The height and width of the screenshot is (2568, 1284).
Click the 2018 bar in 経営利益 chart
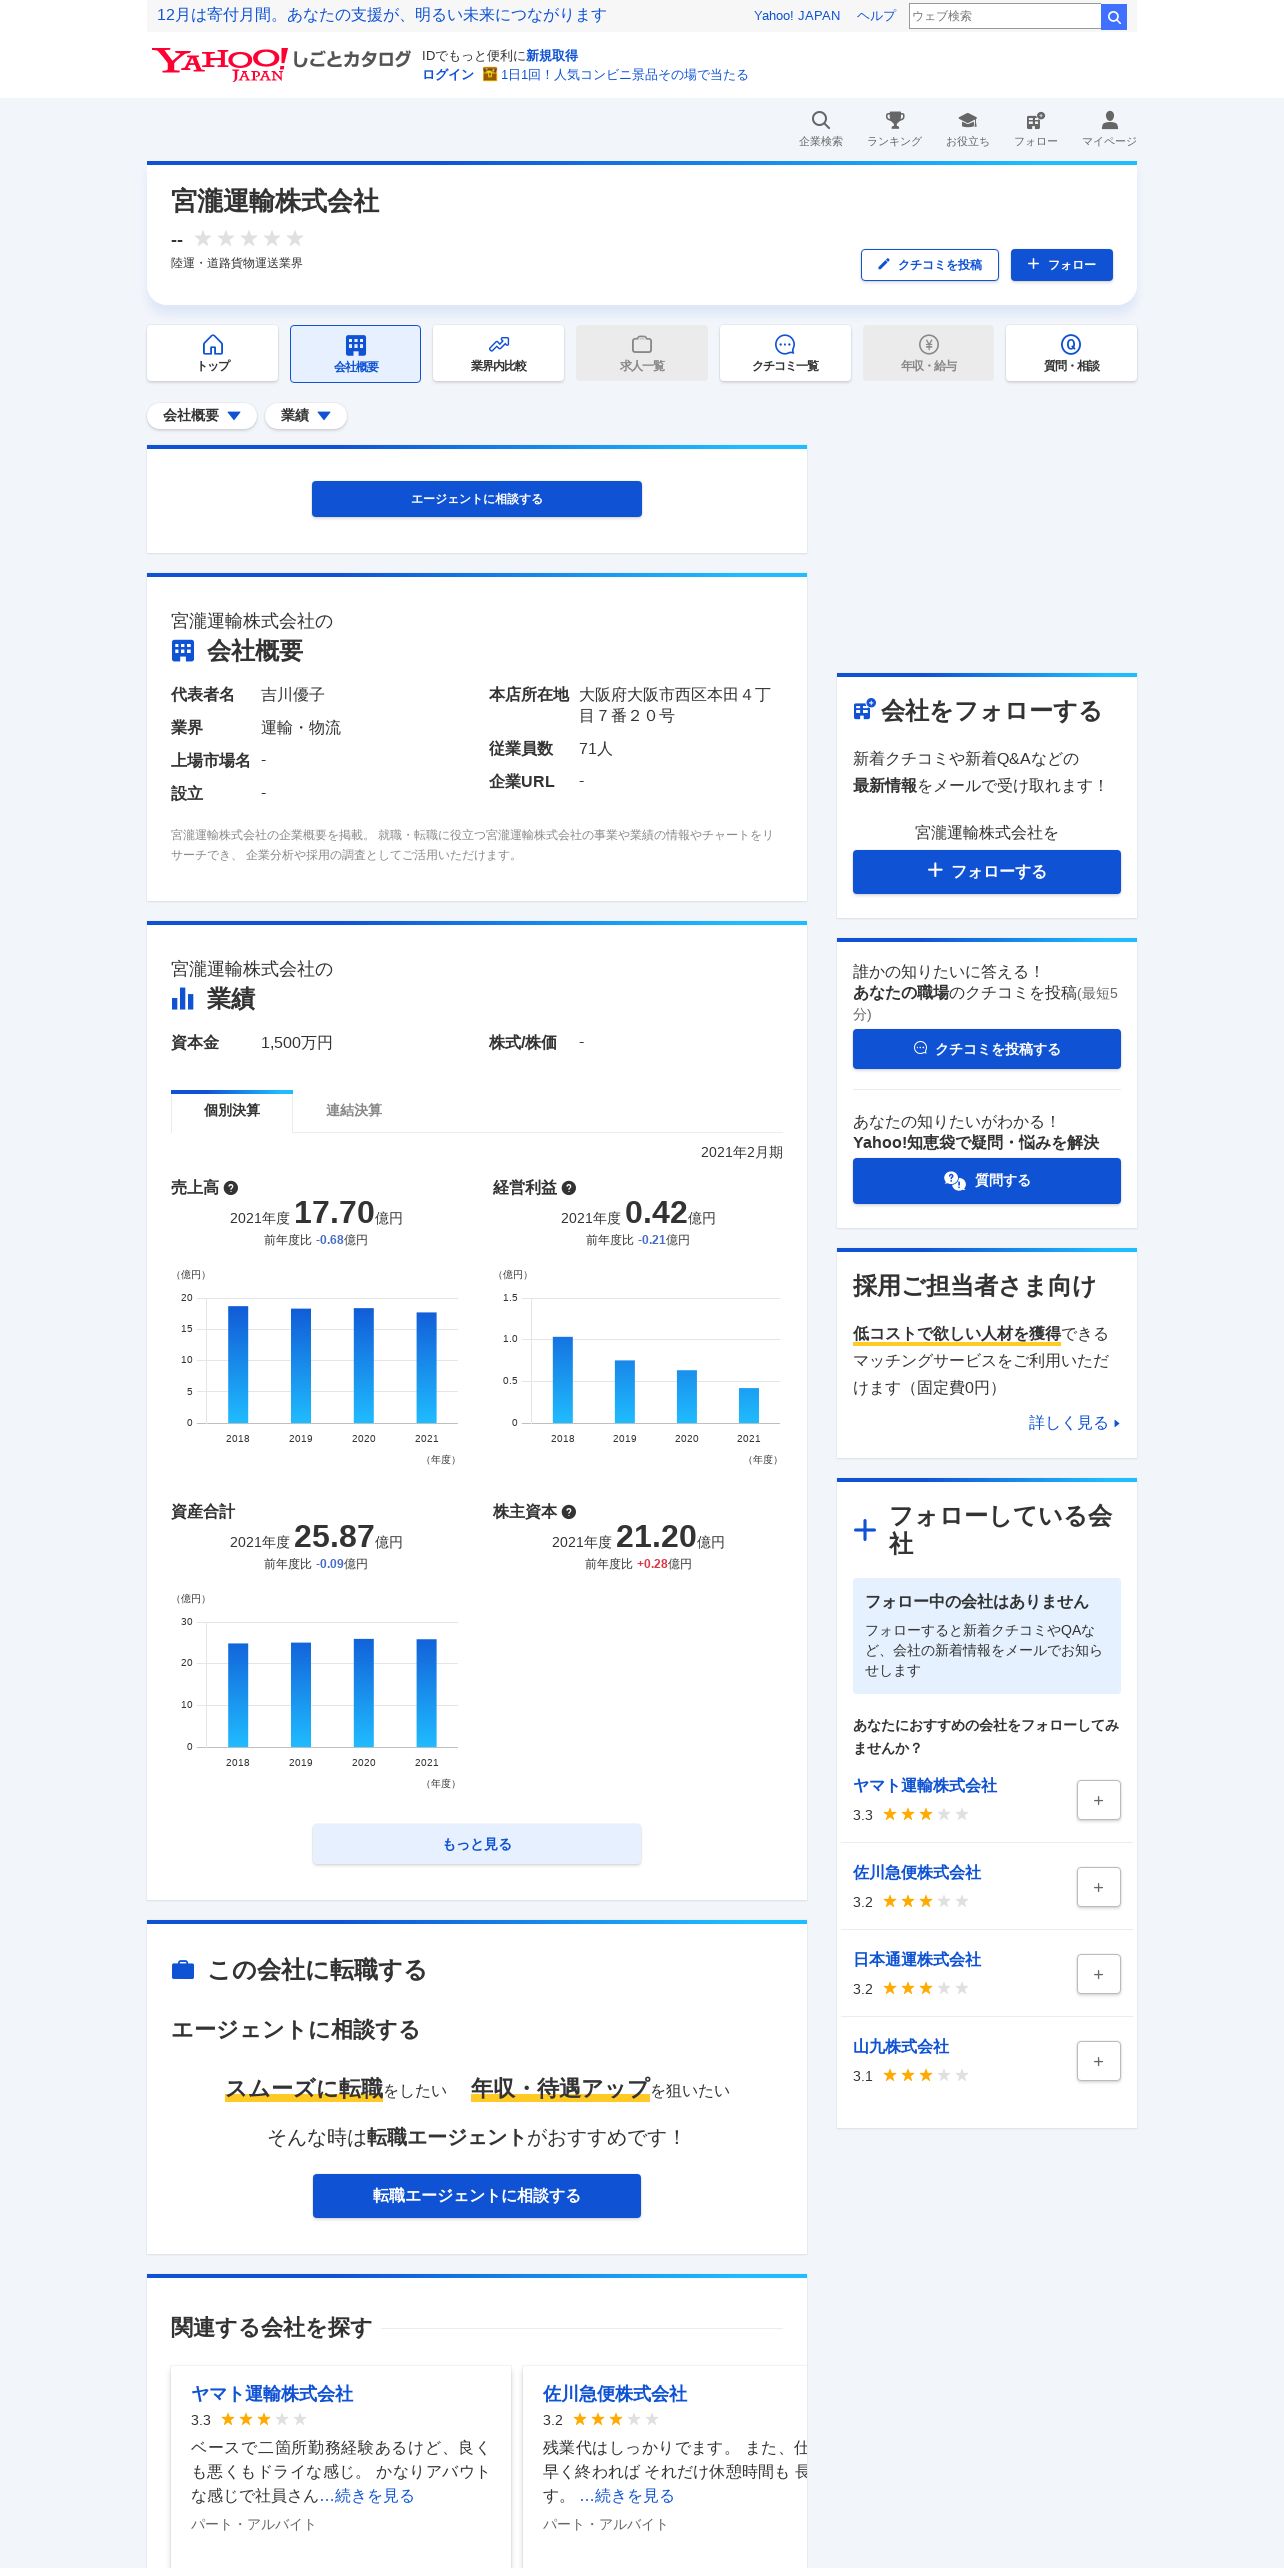coord(563,1380)
